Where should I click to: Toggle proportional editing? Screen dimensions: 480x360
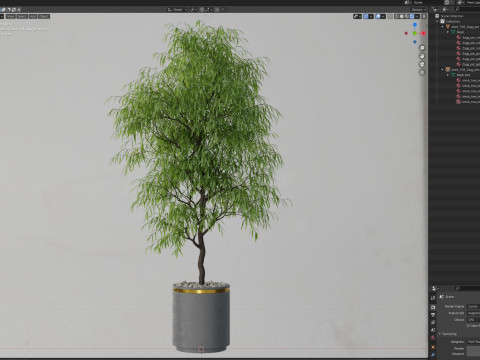pyautogui.click(x=217, y=10)
